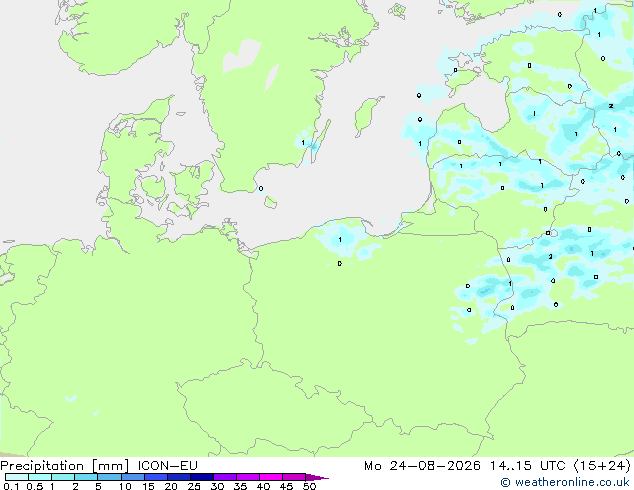The width and height of the screenshot is (634, 490).
Task: Click the "1" rainfall value beside Öland island
Action: coord(303,143)
